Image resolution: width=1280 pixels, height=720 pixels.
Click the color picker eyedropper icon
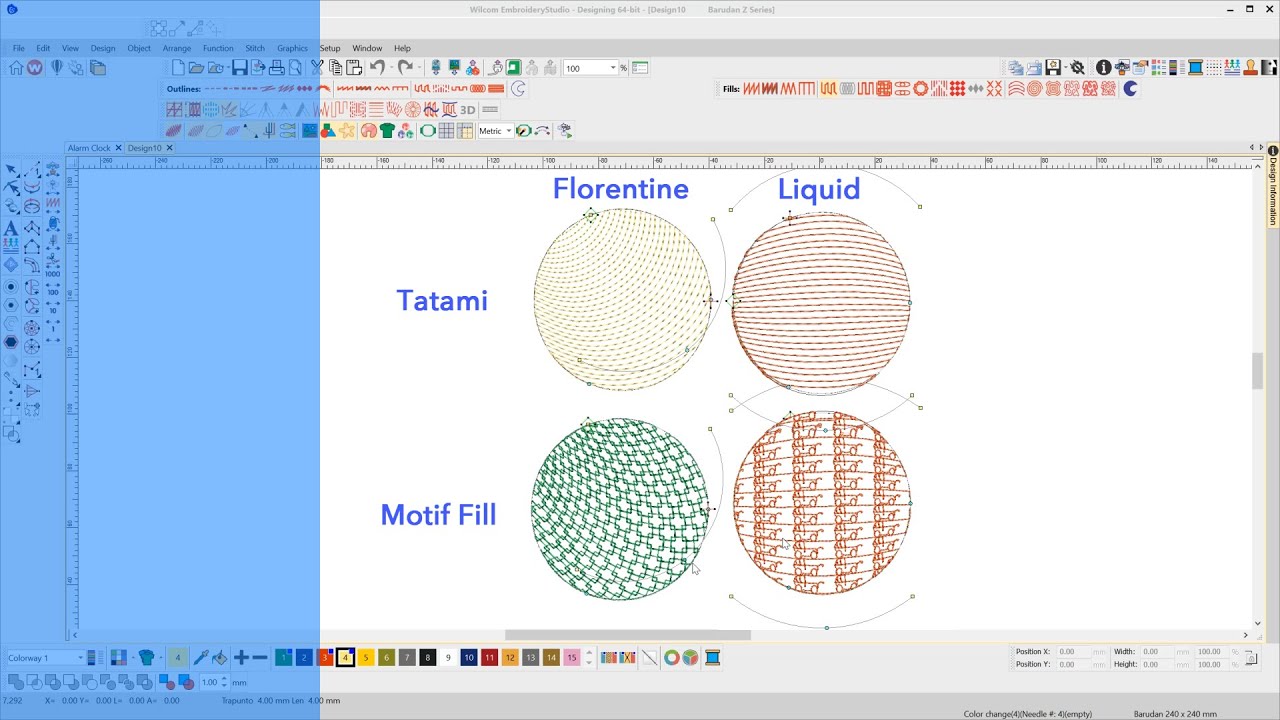click(x=200, y=657)
